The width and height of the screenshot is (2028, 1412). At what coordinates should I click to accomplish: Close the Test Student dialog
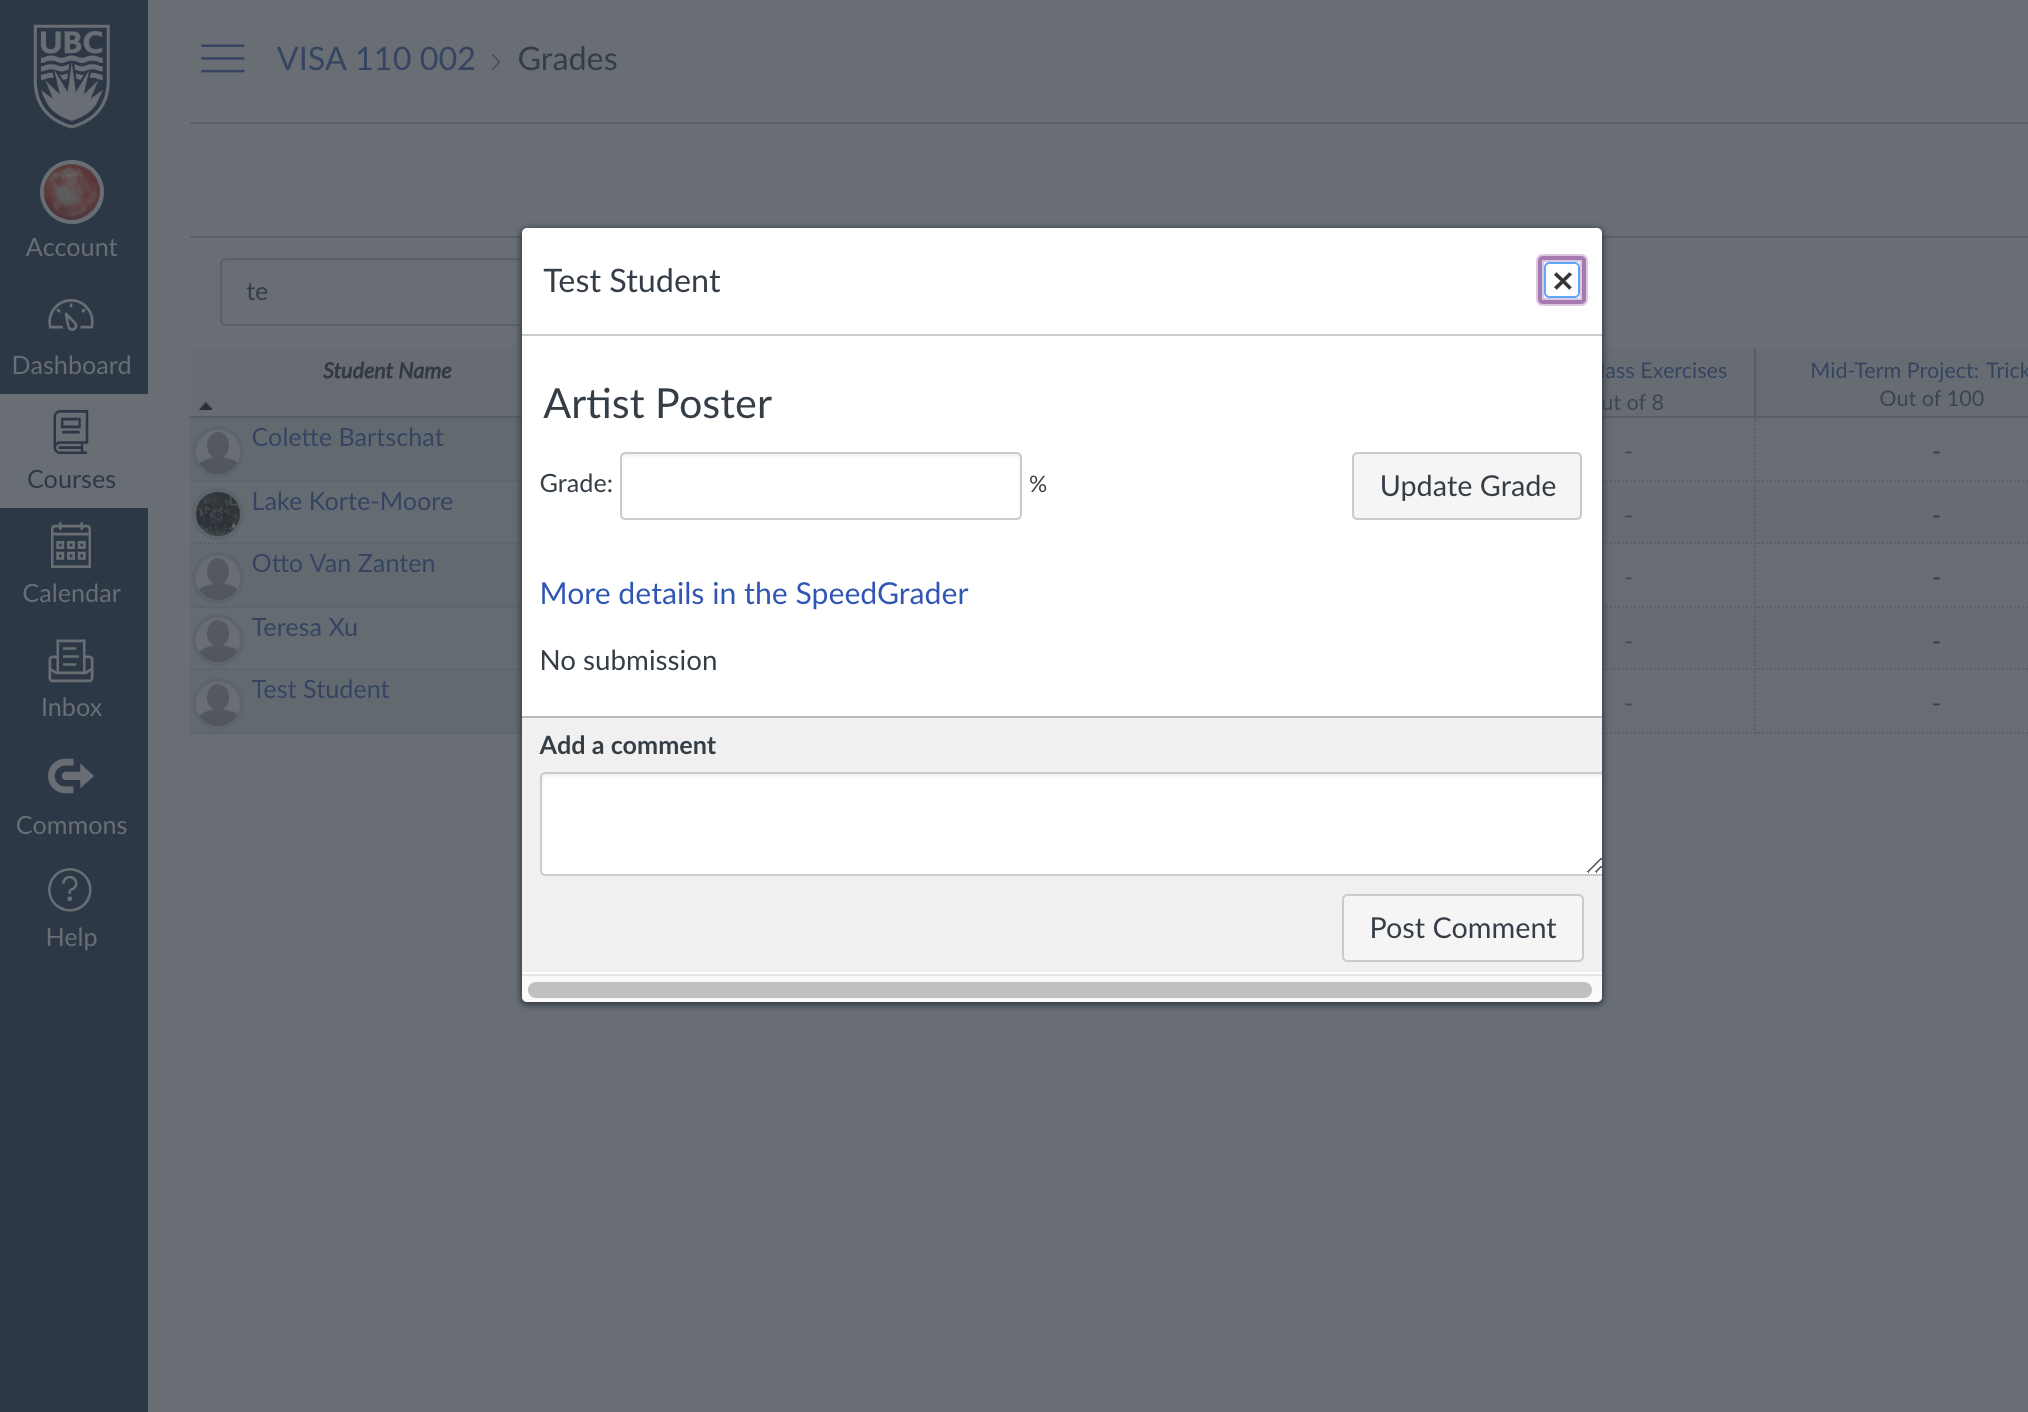tap(1561, 281)
